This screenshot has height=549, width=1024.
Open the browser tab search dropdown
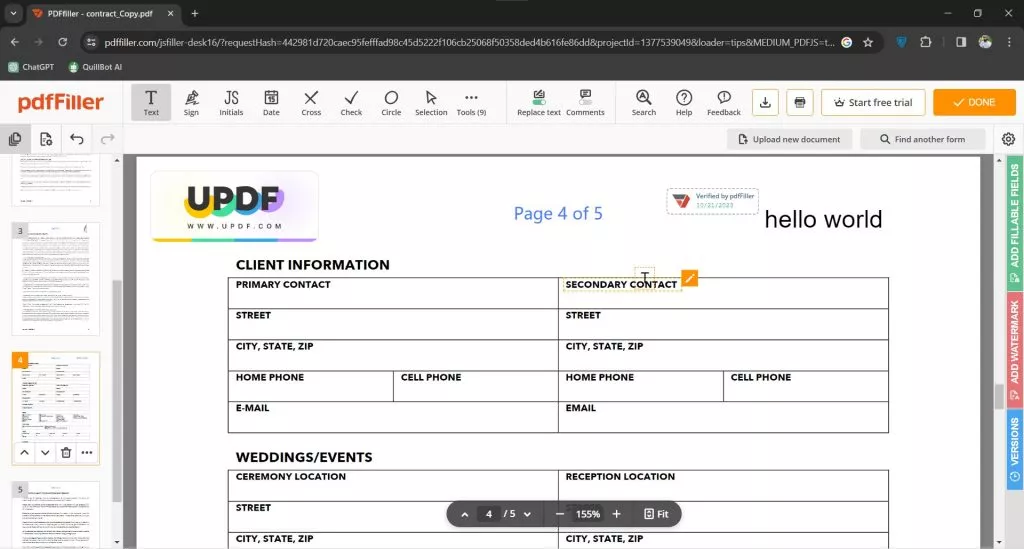[x=13, y=13]
